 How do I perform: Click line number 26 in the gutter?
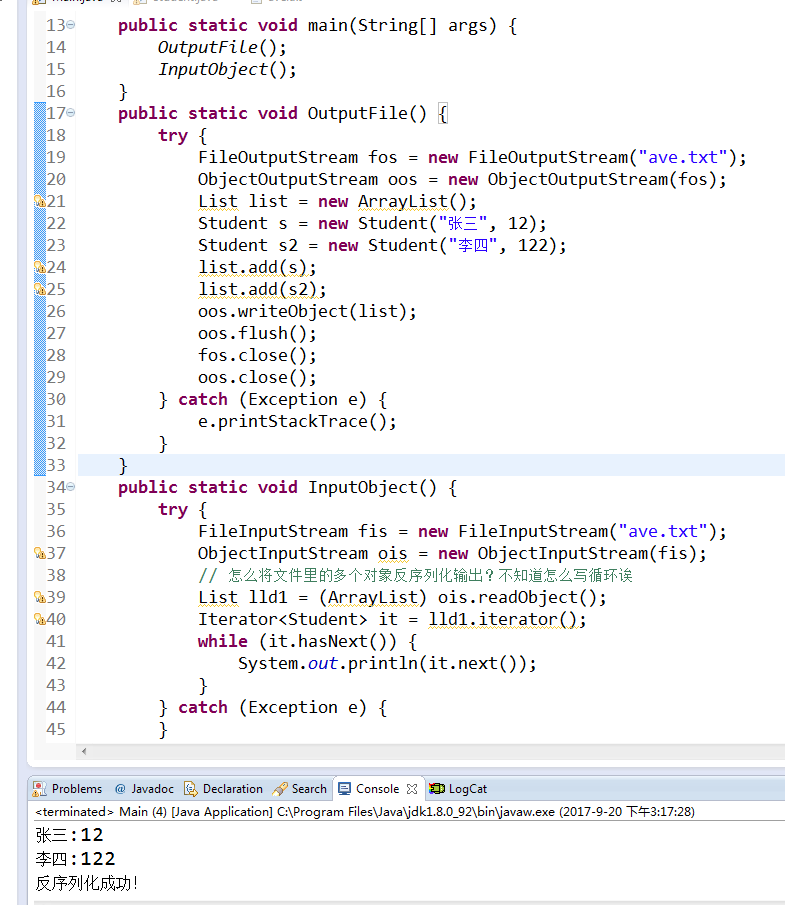click(x=56, y=312)
